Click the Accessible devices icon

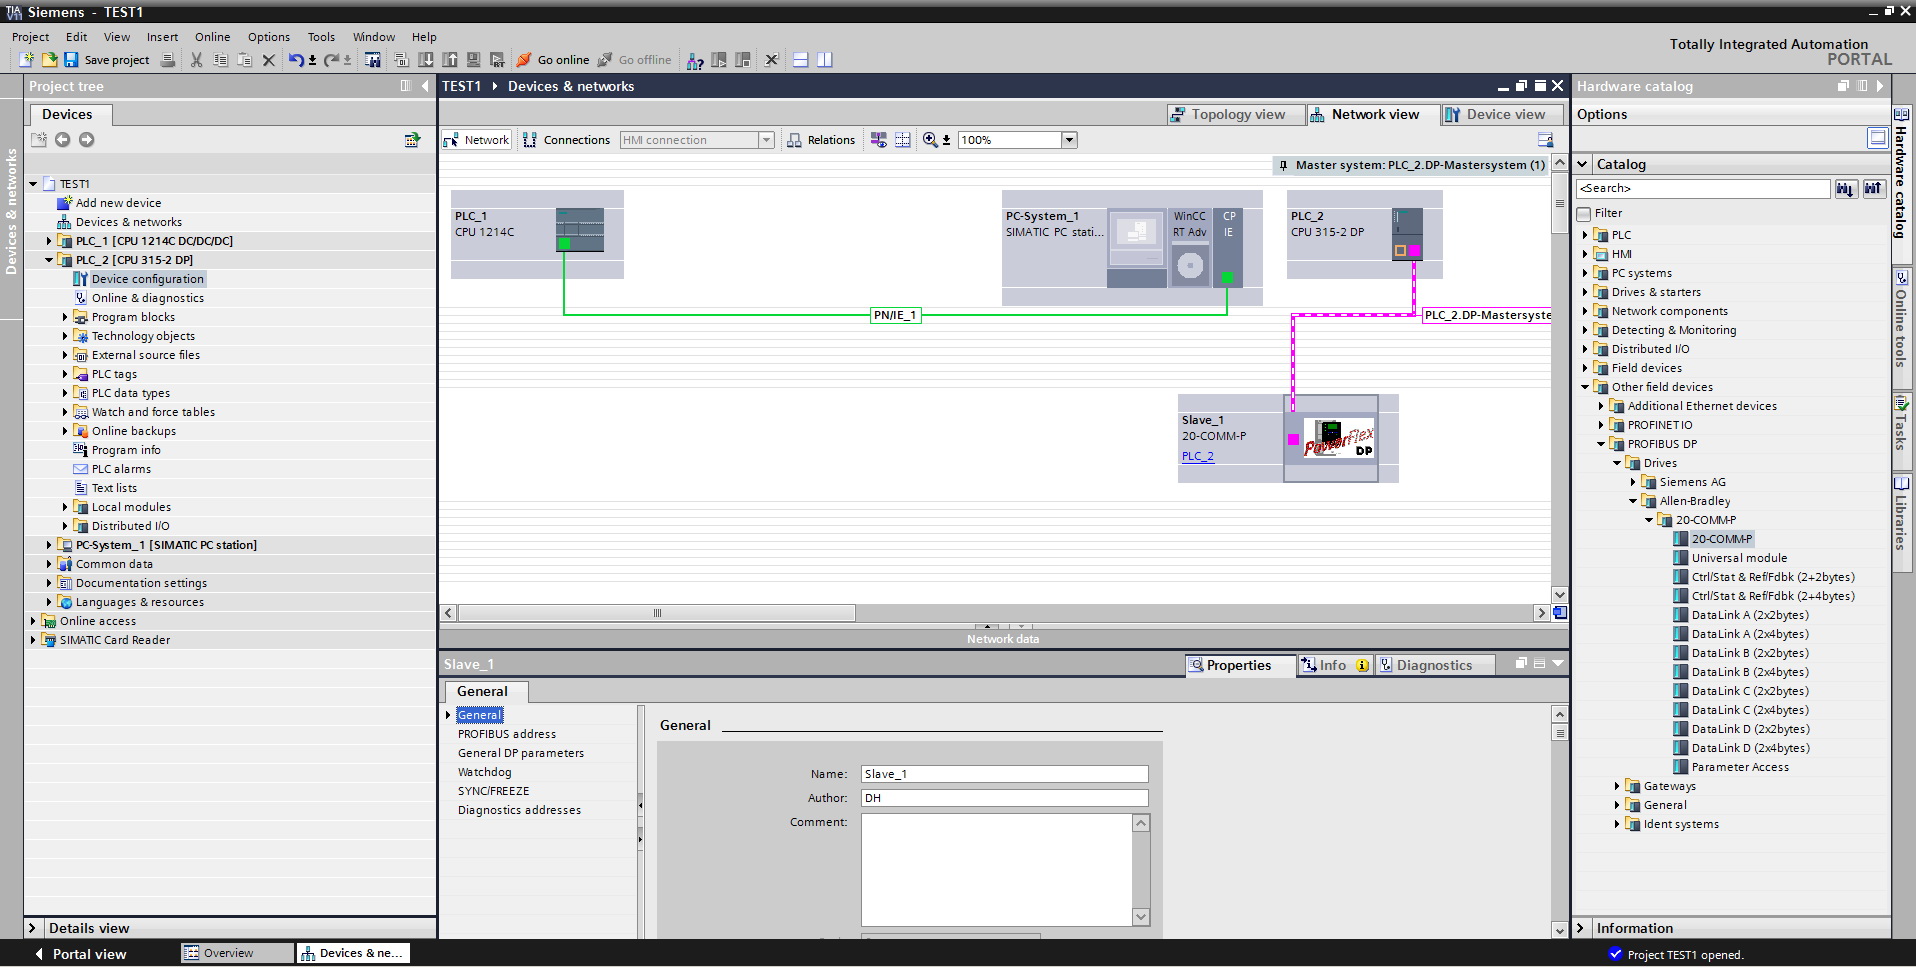point(695,60)
